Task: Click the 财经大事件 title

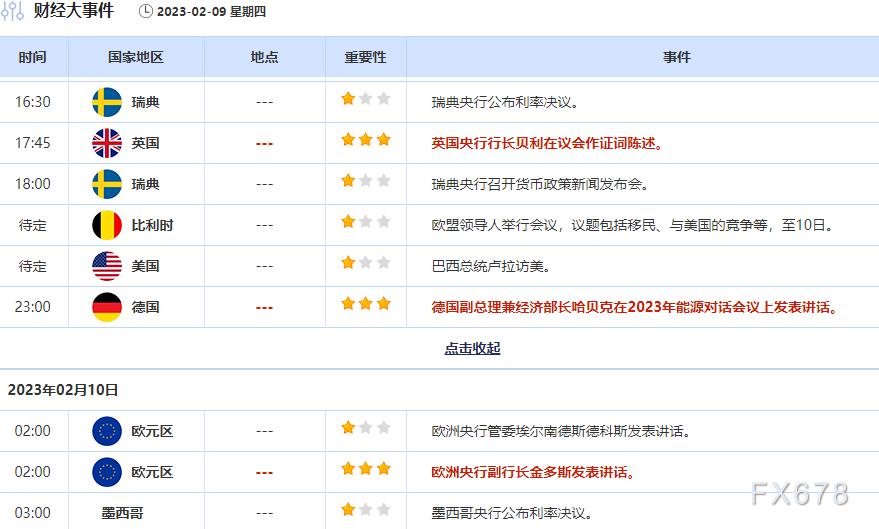Action: 73,11
